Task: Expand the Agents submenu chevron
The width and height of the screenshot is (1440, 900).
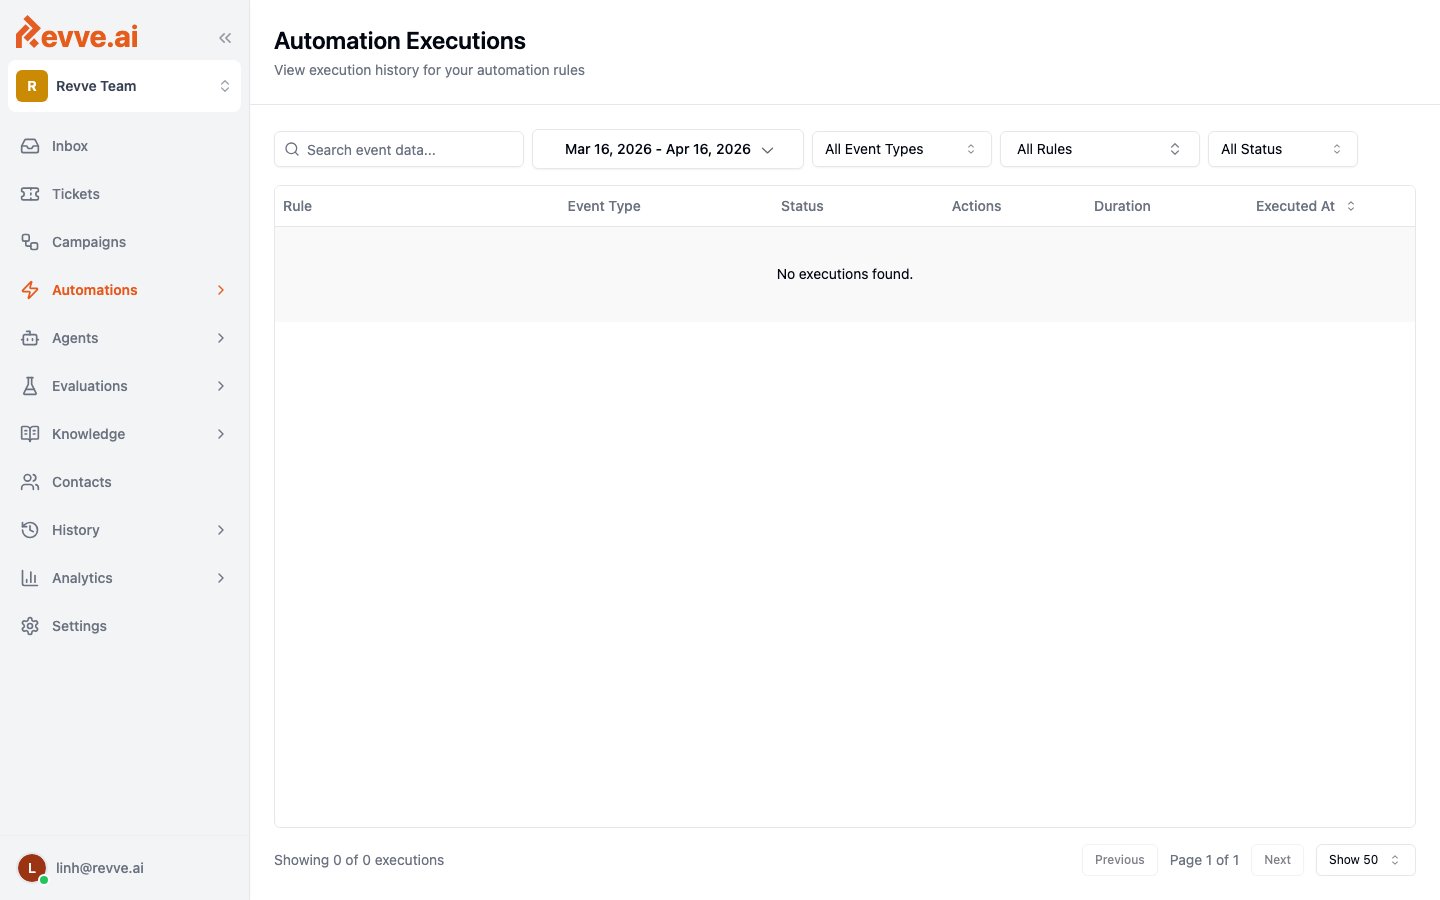Action: (x=221, y=338)
